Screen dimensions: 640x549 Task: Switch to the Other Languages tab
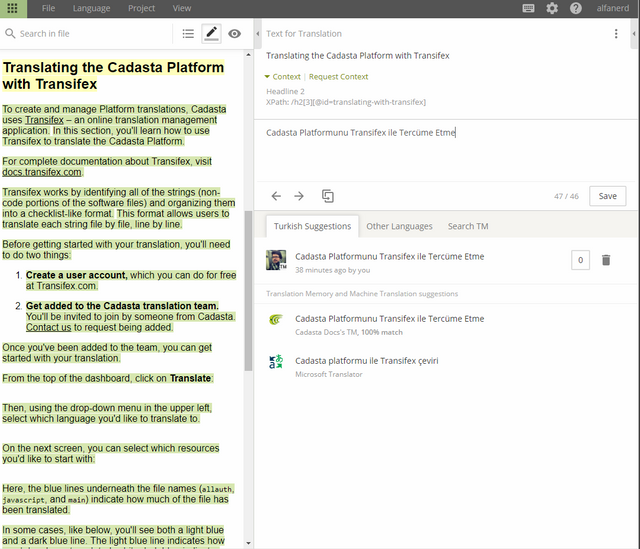point(399,226)
